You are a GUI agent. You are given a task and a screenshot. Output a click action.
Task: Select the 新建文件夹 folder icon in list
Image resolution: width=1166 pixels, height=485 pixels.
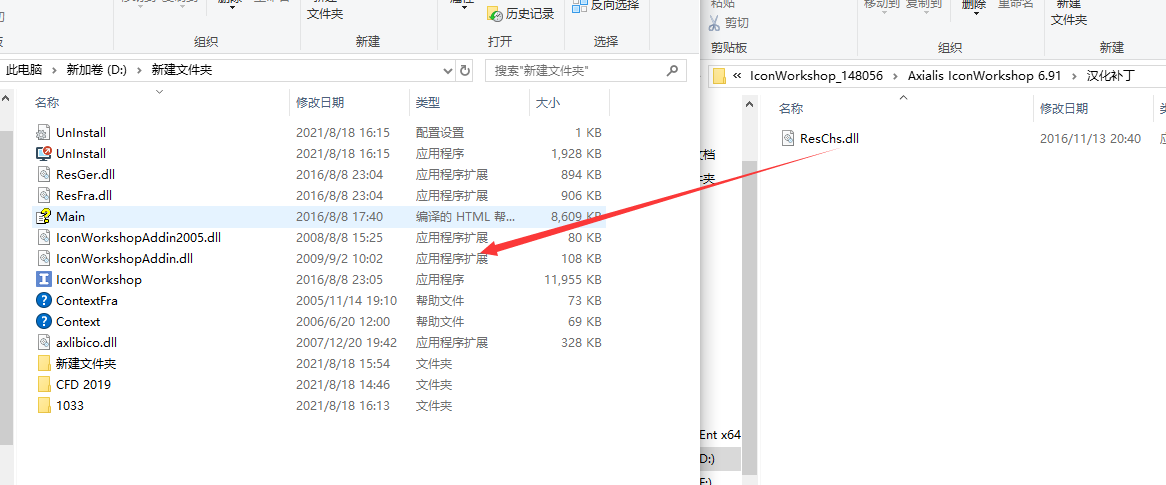click(x=43, y=364)
